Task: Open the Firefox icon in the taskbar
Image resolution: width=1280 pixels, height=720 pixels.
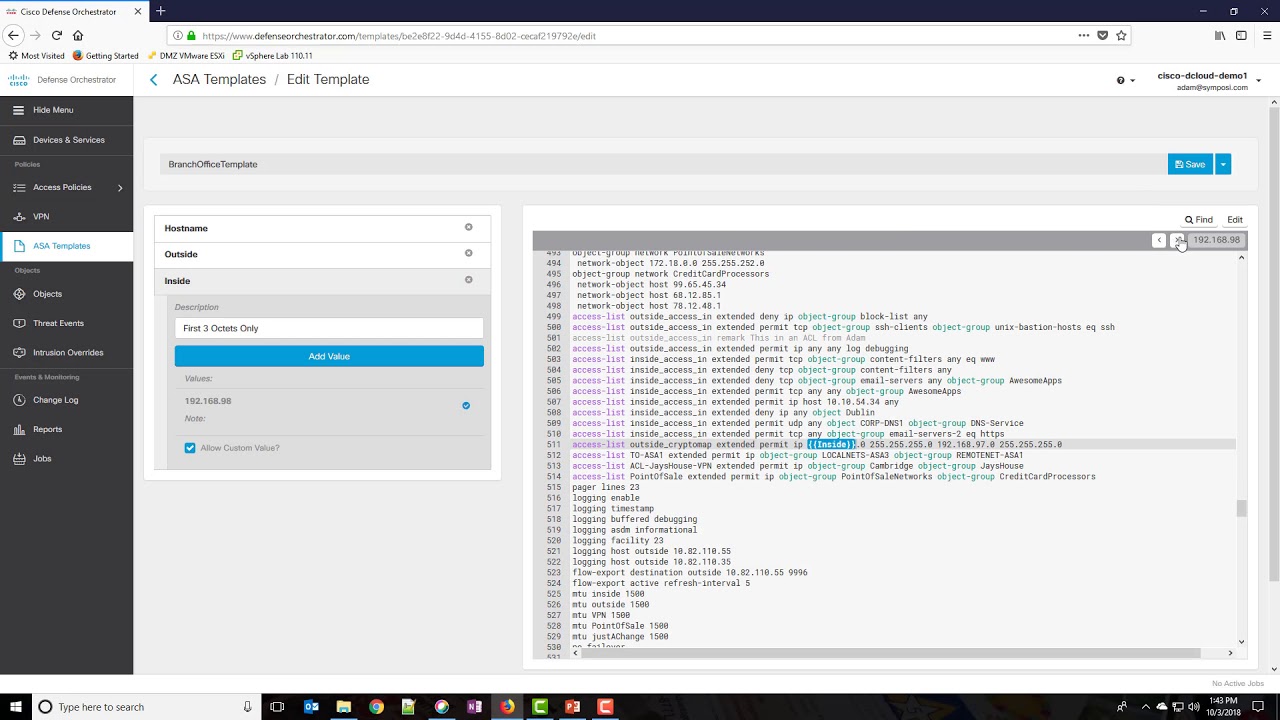Action: 507,707
